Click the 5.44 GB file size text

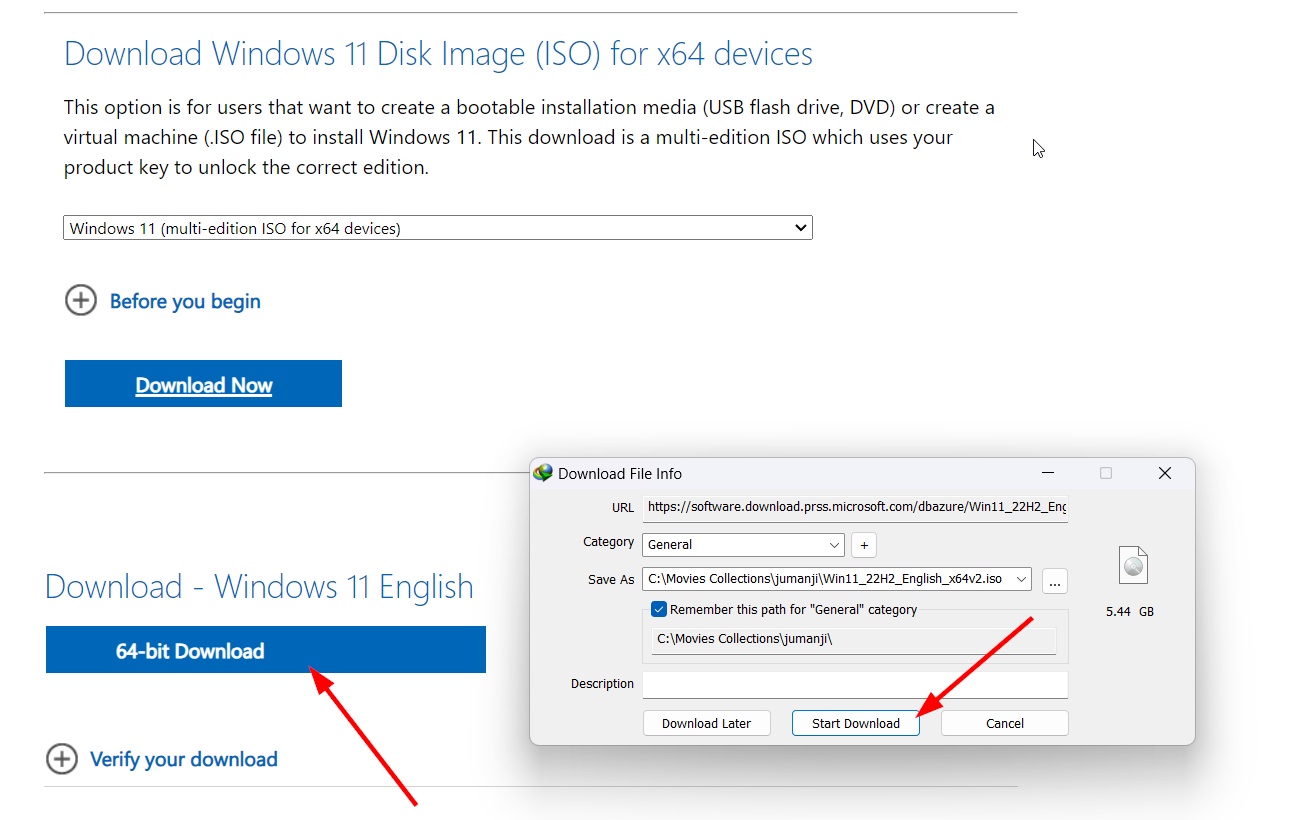pyautogui.click(x=1130, y=611)
